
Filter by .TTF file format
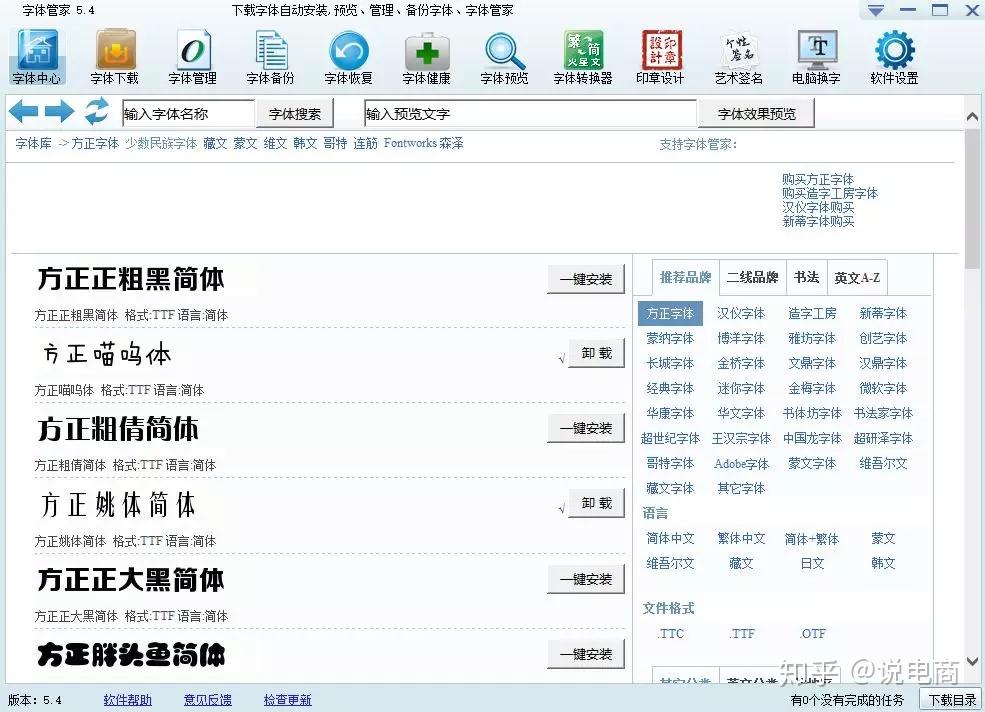pyautogui.click(x=741, y=633)
